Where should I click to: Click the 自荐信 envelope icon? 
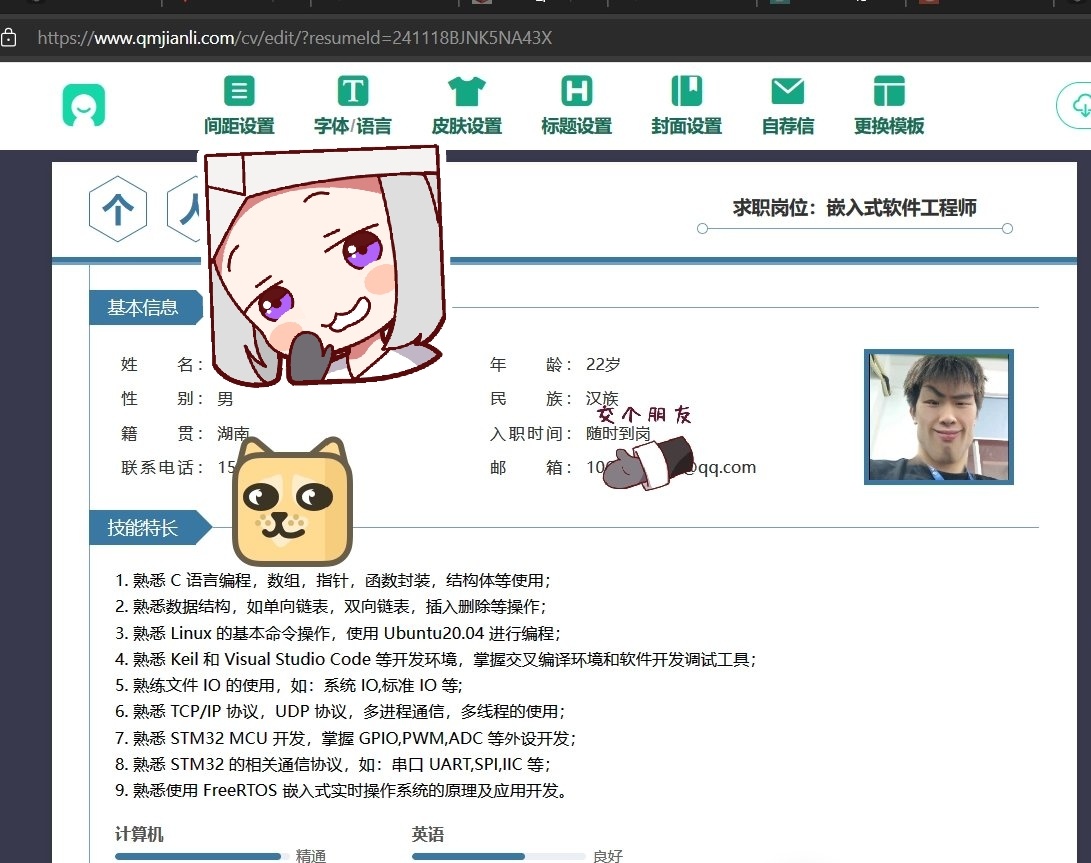(788, 91)
